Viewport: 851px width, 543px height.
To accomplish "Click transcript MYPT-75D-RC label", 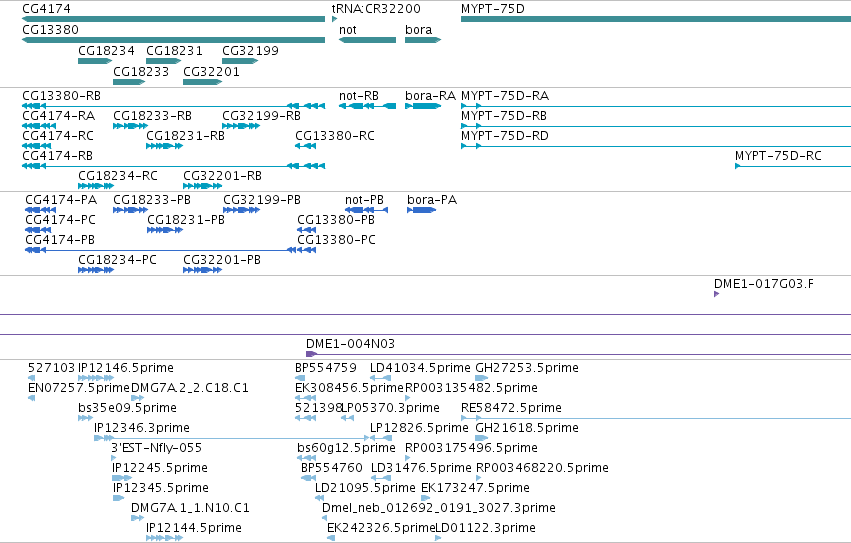I will coord(778,156).
